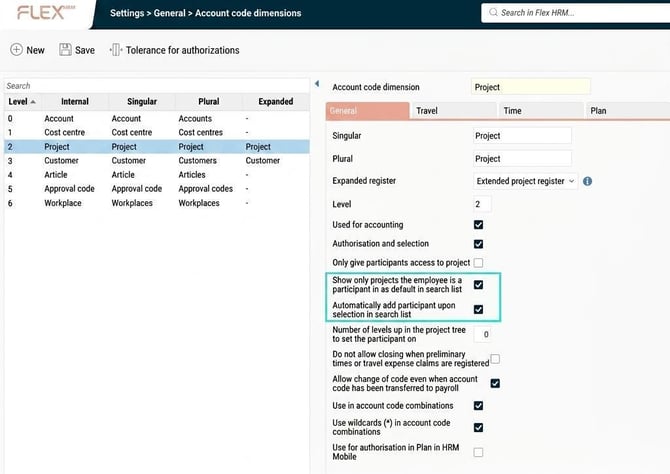Open the Expanded register dropdown
Screen dimensions: 670x474
tap(526, 181)
